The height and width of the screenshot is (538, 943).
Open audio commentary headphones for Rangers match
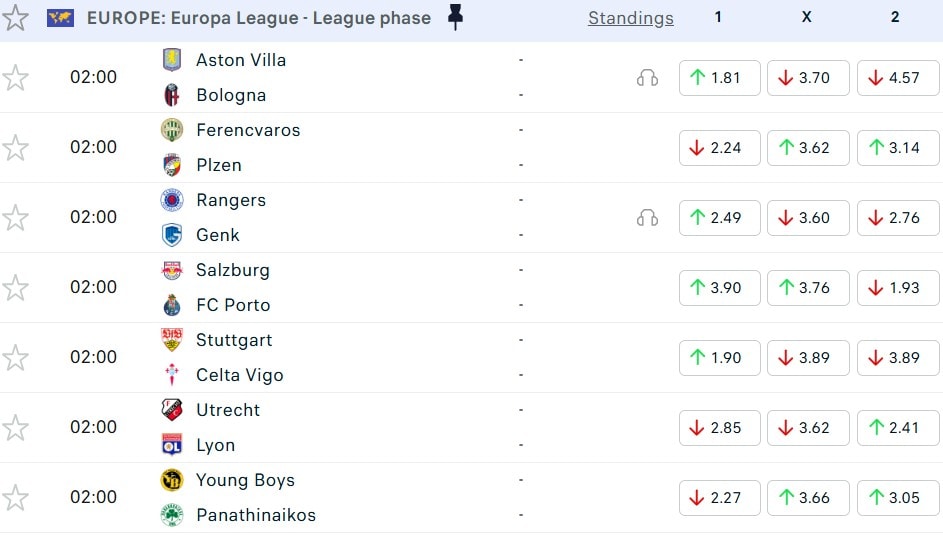point(647,218)
